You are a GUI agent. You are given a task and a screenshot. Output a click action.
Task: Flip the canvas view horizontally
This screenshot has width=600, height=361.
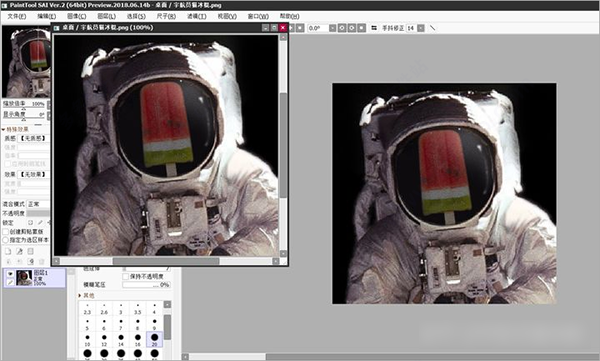point(374,28)
